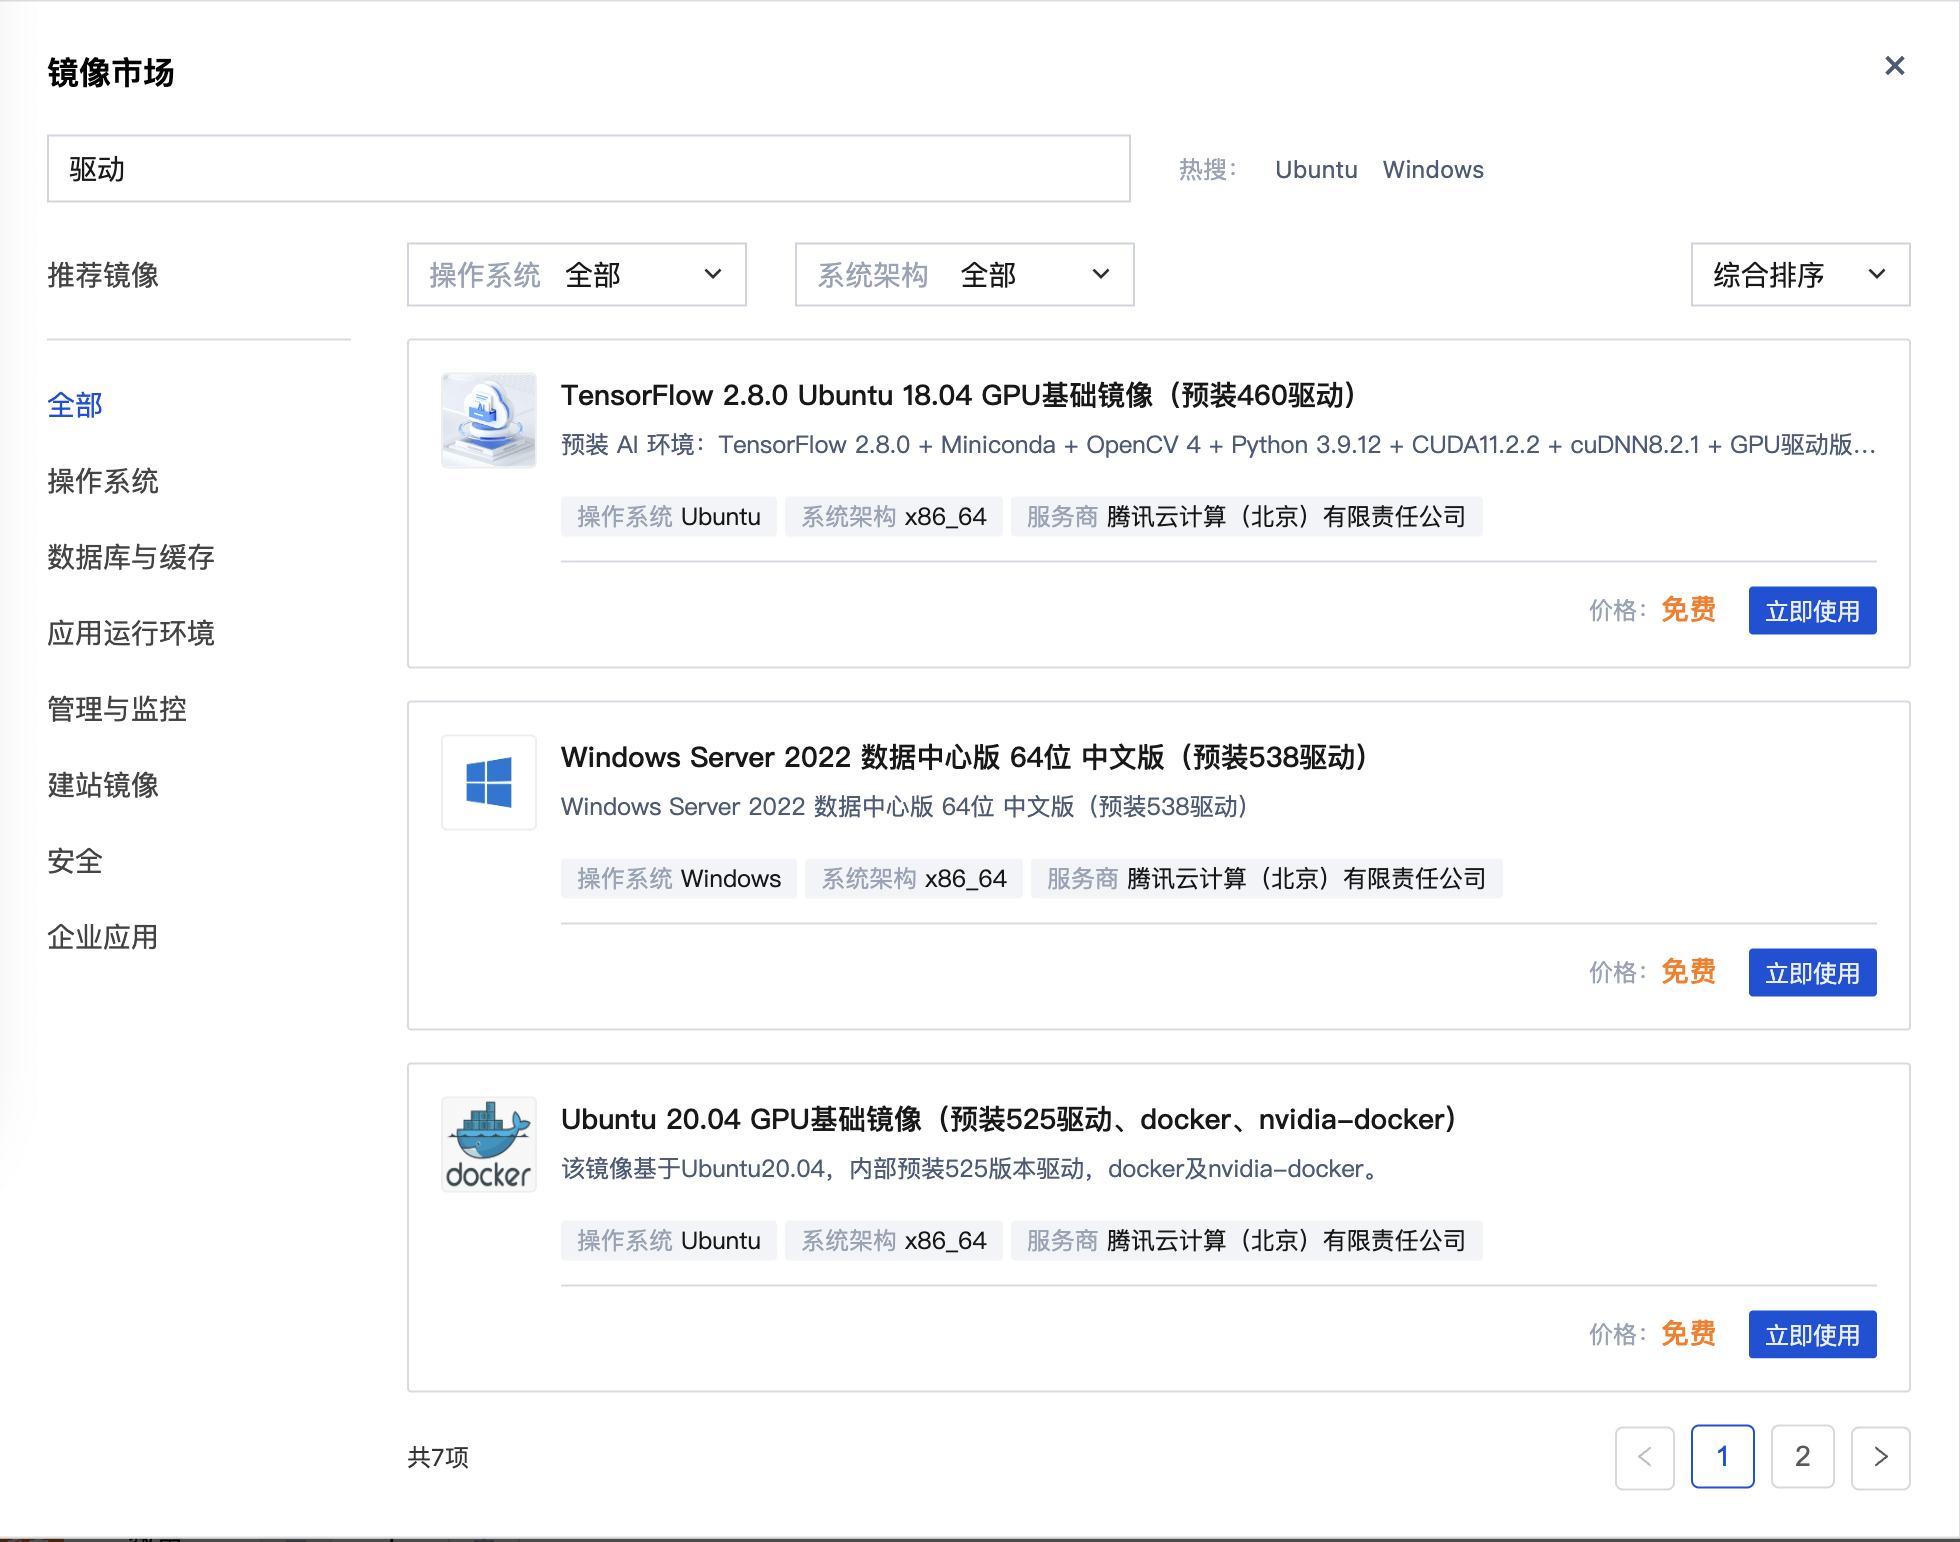Select the 操作系统 category in sidebar

103,481
